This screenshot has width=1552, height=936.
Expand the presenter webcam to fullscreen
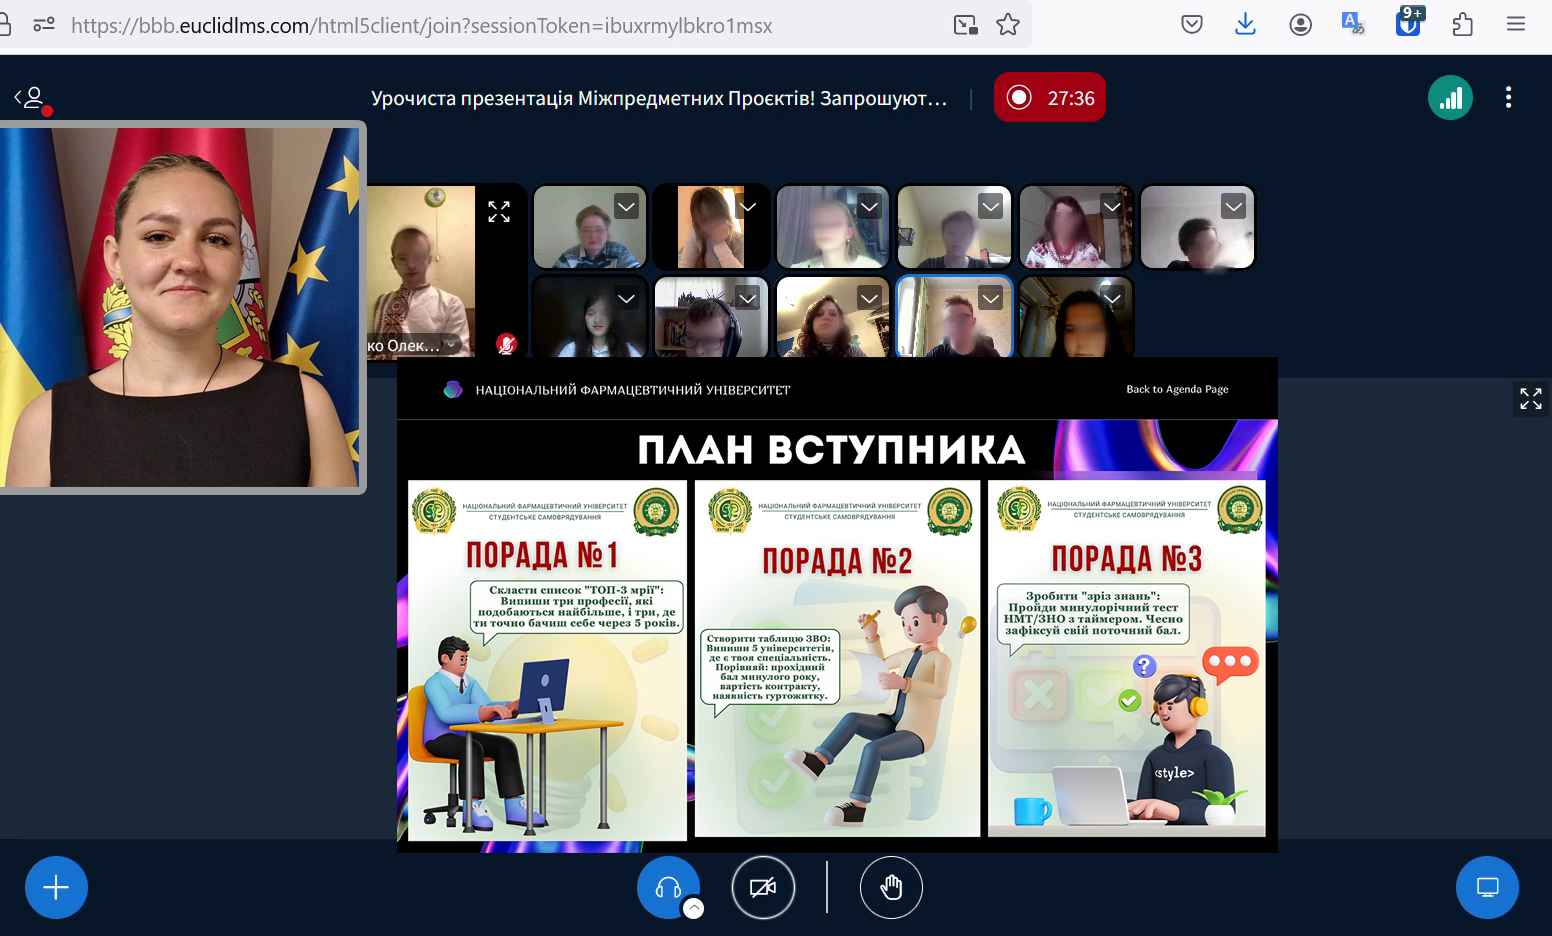[499, 212]
